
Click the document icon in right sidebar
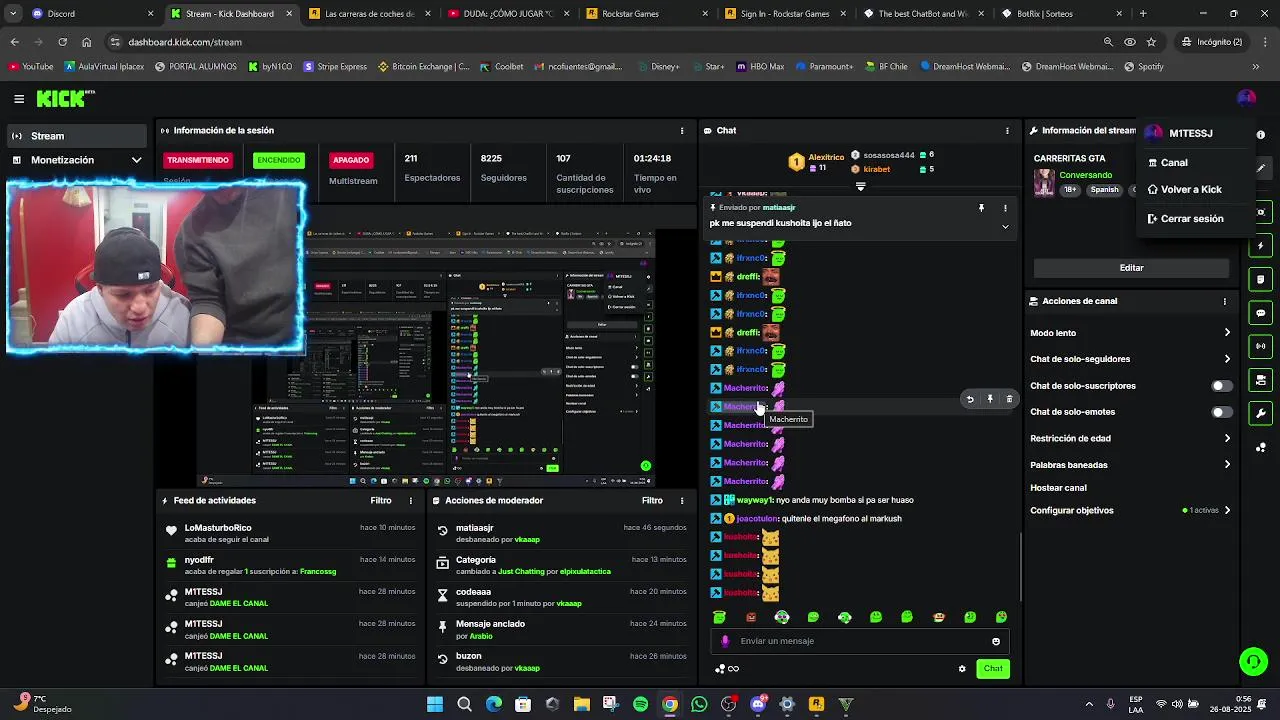tap(1261, 279)
